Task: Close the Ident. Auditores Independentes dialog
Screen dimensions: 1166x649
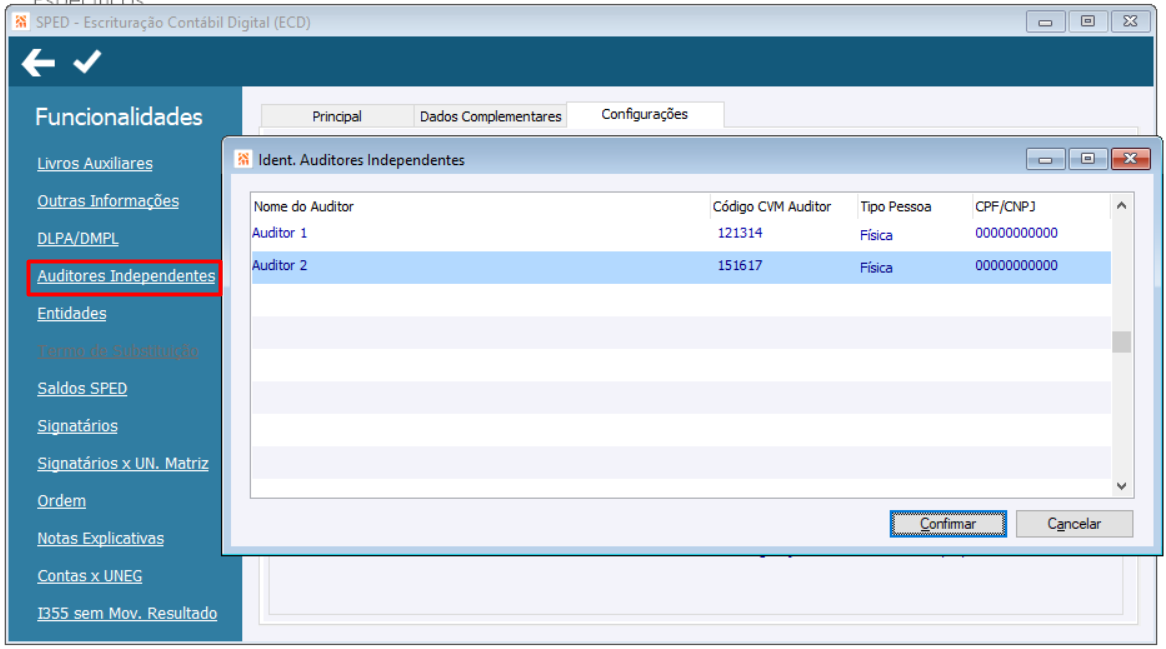Action: pyautogui.click(x=1130, y=158)
